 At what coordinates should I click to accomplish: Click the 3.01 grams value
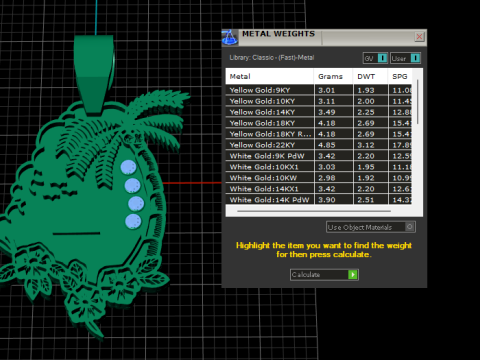[x=326, y=90]
